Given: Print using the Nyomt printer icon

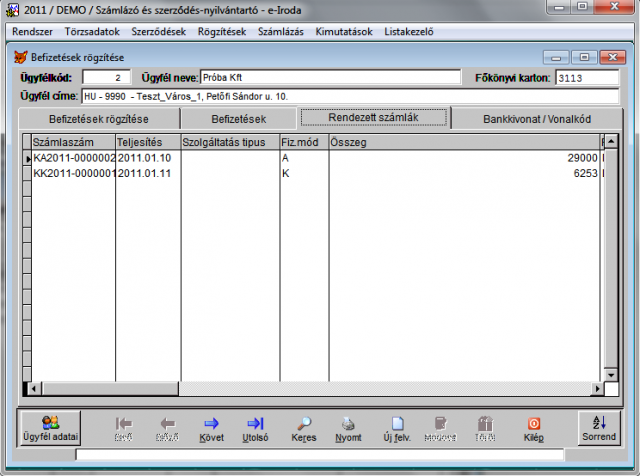Looking at the screenshot, I should tap(348, 428).
